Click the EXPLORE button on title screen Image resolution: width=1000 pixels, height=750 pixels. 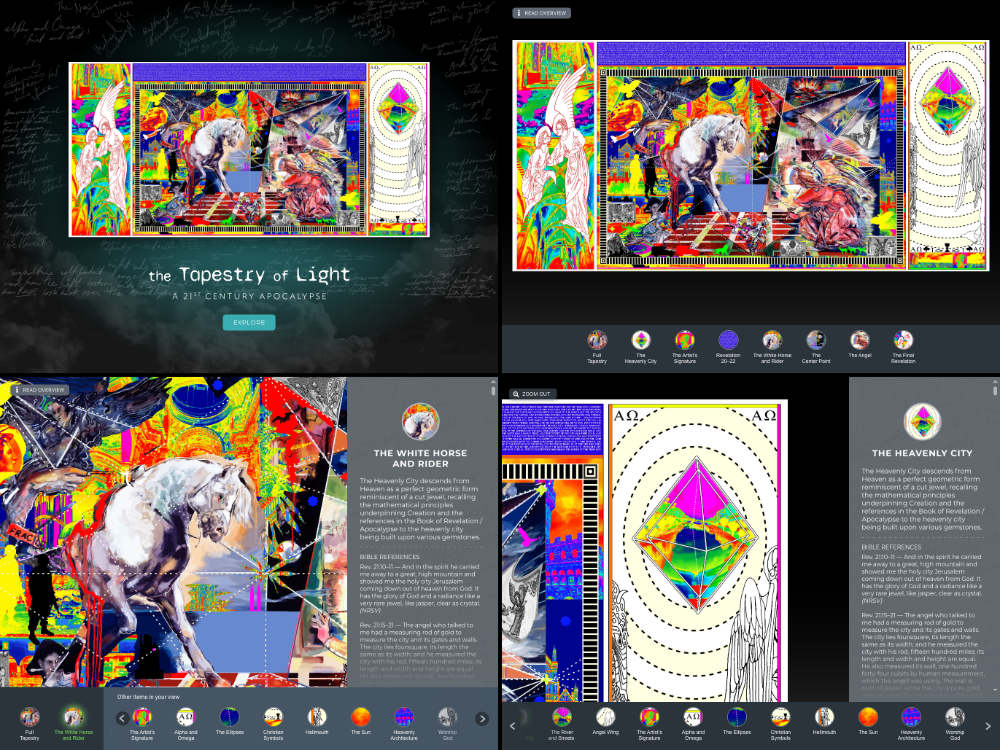(248, 322)
